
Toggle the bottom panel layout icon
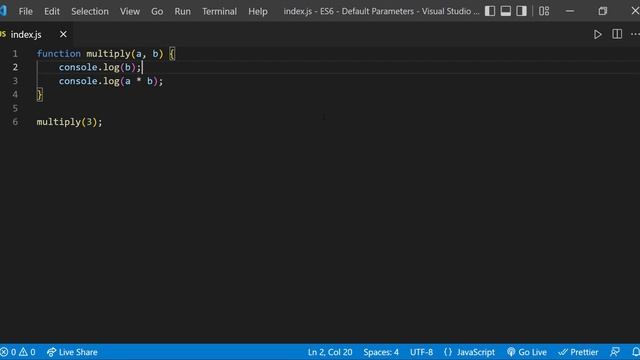(x=506, y=11)
